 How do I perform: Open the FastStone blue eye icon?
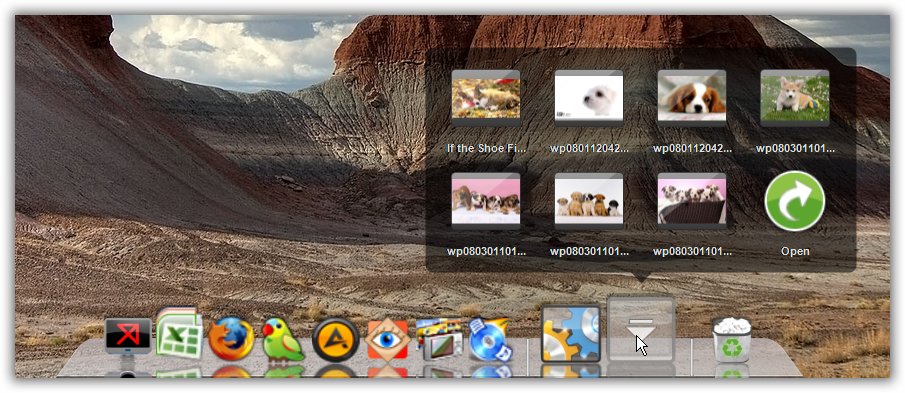pyautogui.click(x=387, y=340)
